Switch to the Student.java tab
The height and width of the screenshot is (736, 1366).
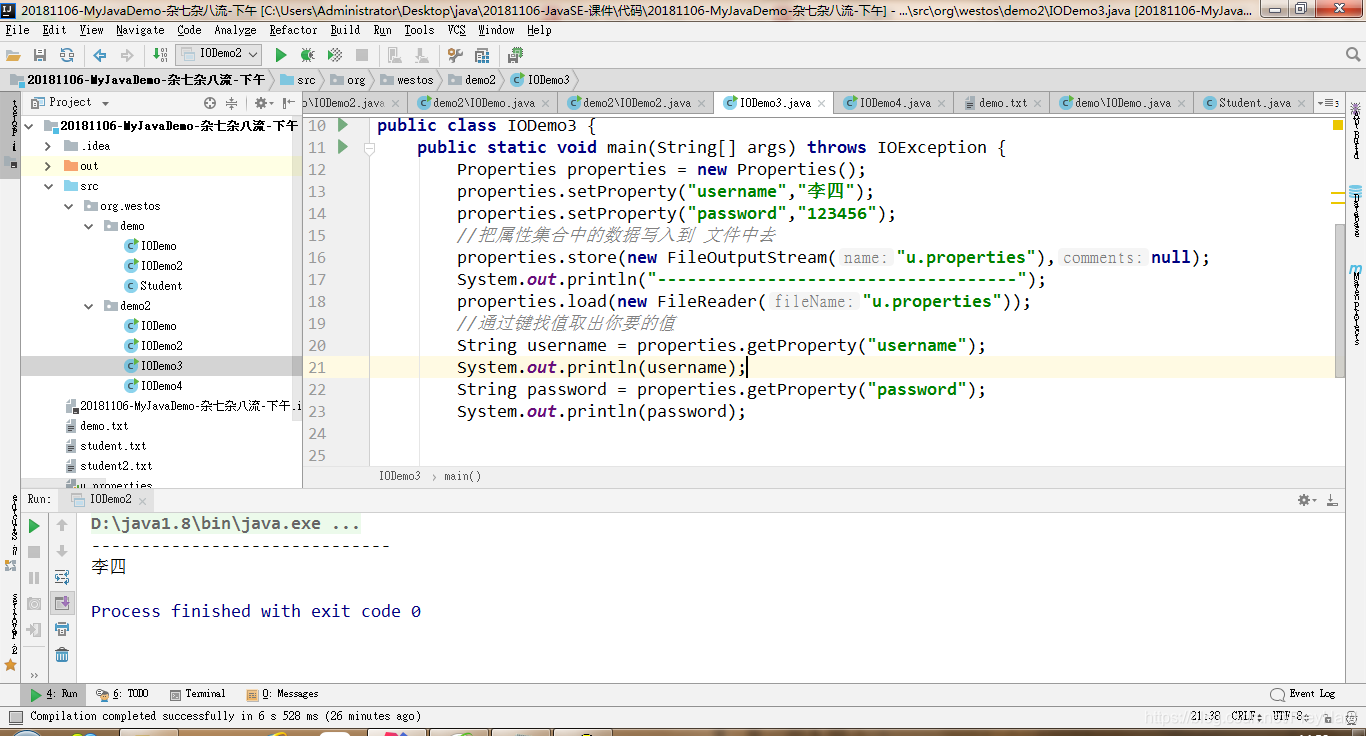(1254, 103)
